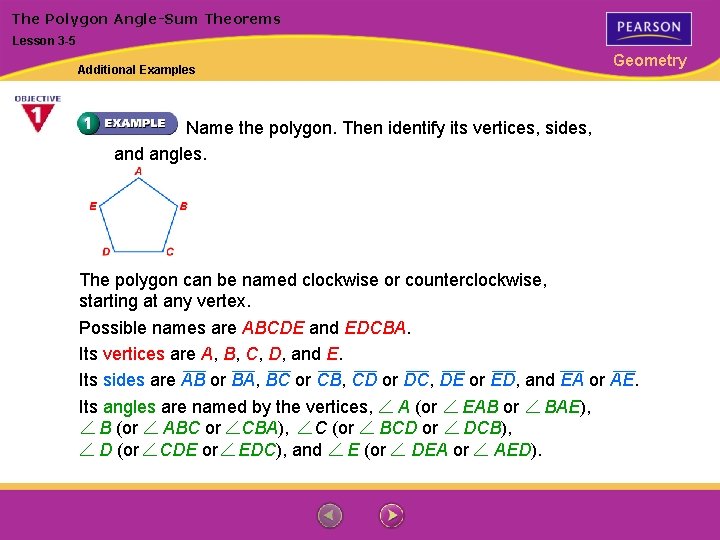
Task: Click the Pearson logo
Action: pyautogui.click(x=649, y=29)
